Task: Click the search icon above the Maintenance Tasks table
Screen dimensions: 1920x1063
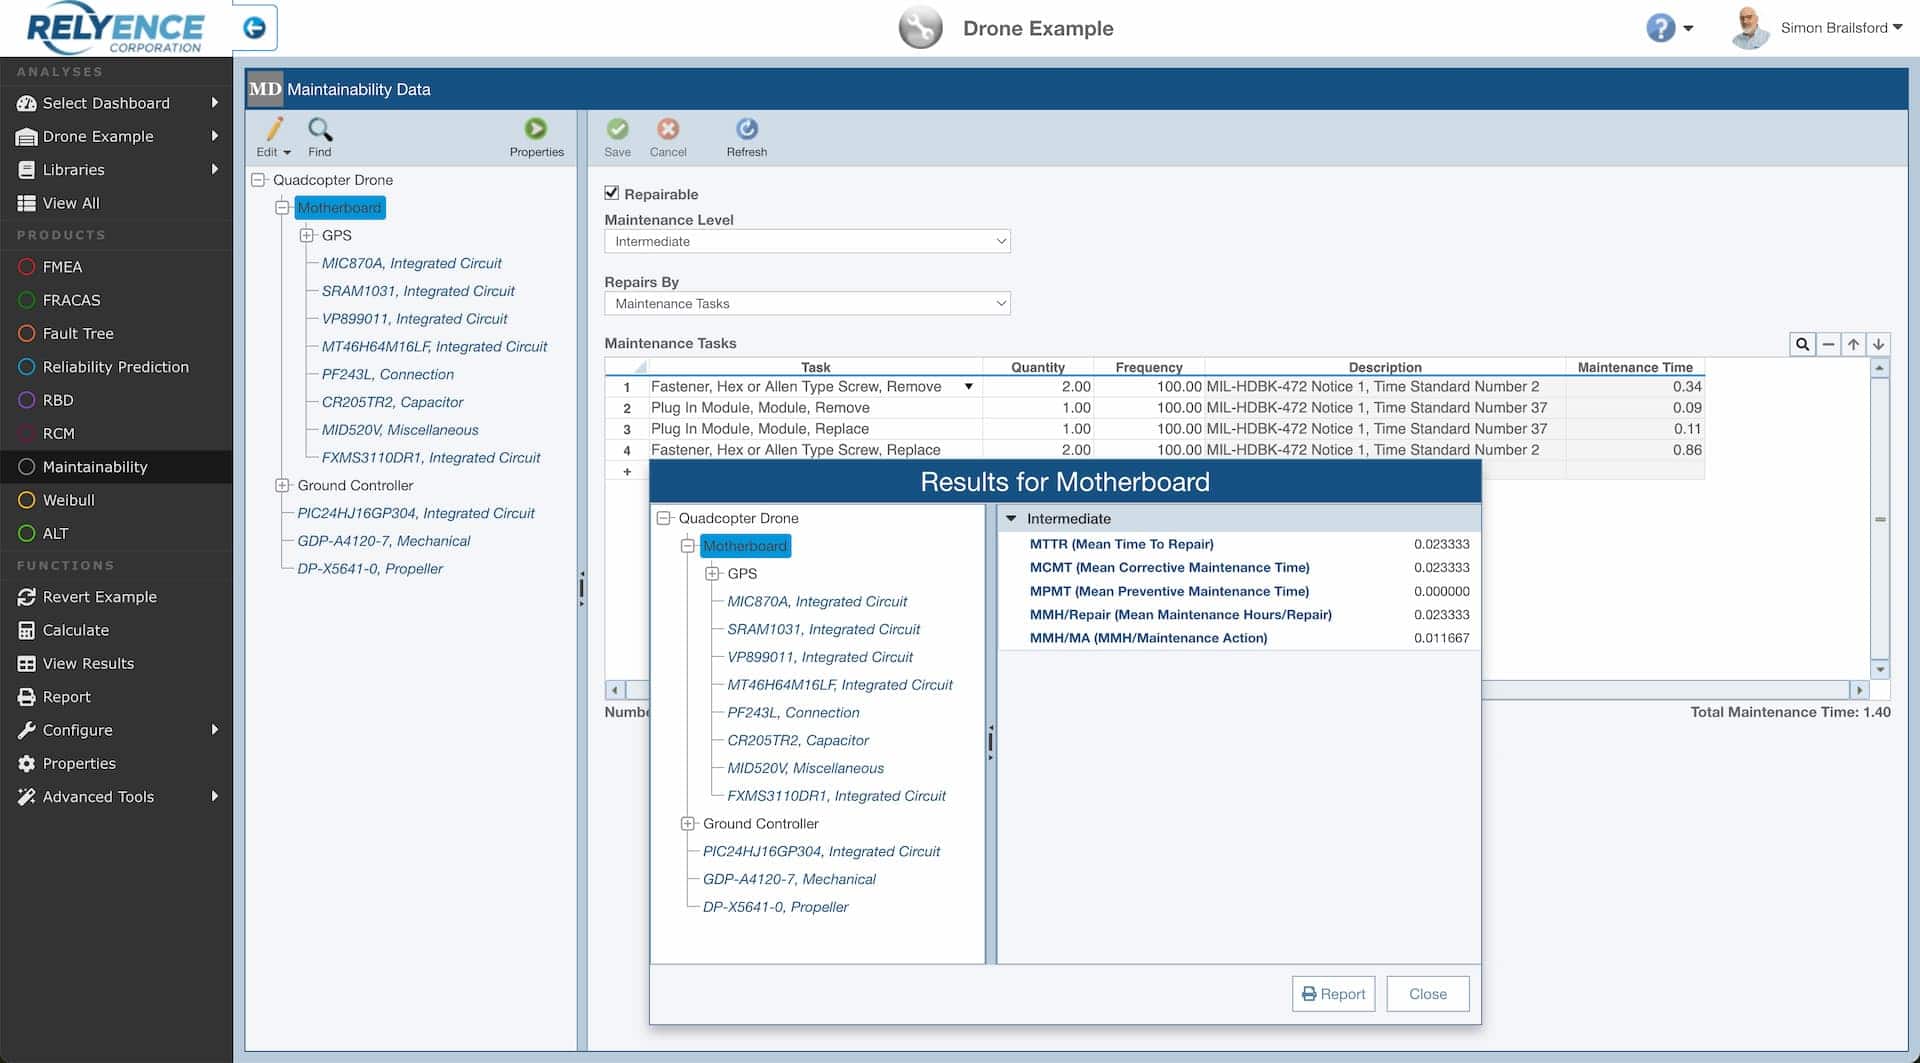Action: [x=1801, y=343]
